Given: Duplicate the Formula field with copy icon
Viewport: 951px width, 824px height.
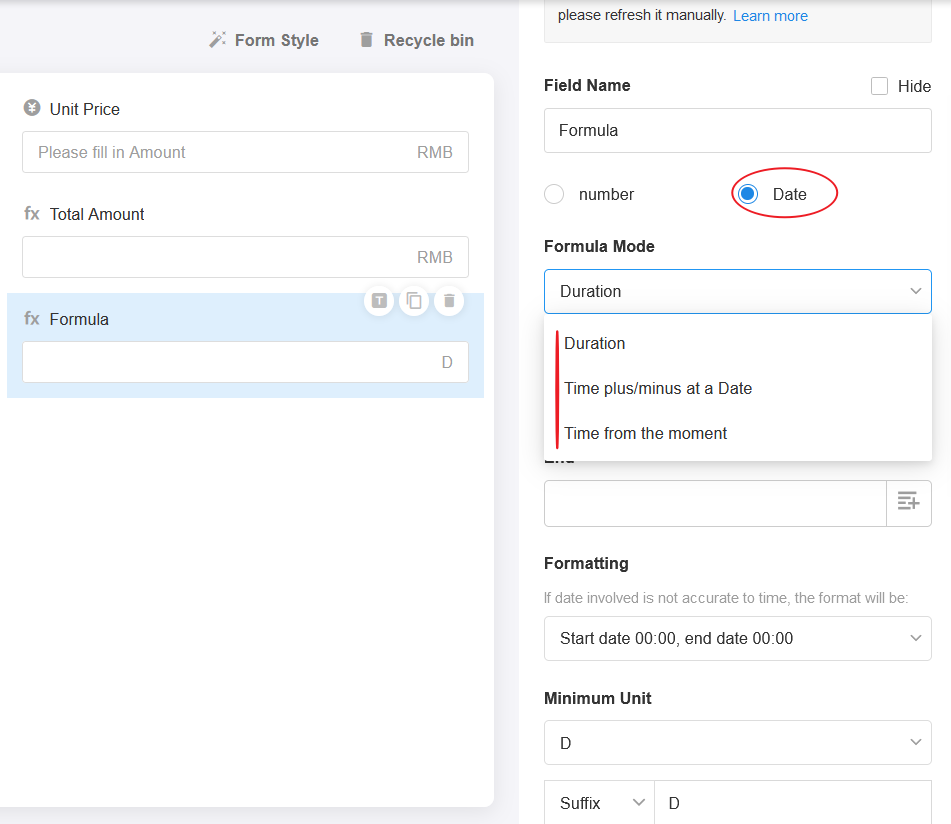Looking at the screenshot, I should [x=414, y=300].
